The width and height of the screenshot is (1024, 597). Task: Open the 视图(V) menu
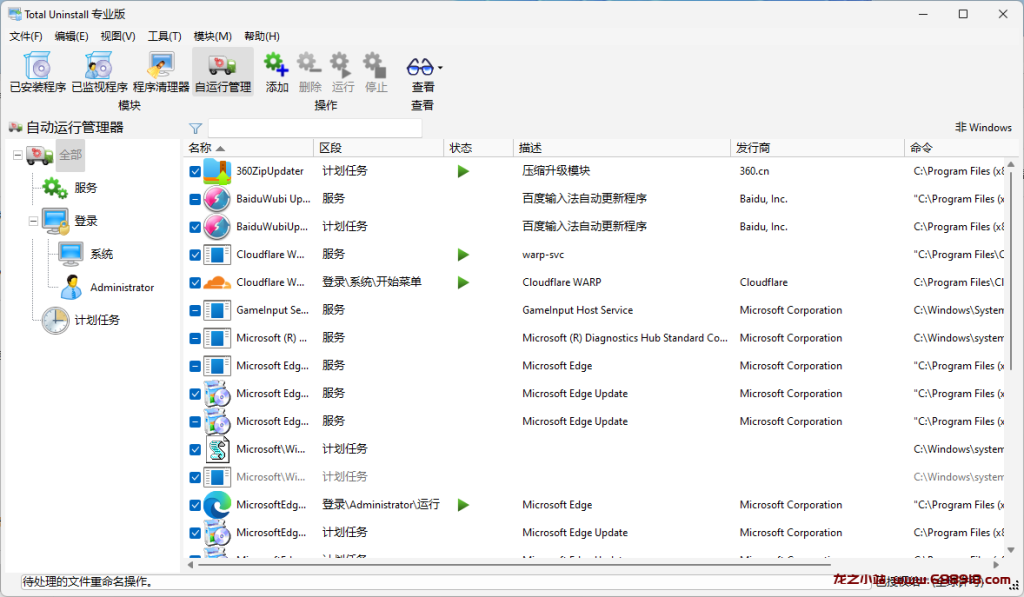(x=118, y=36)
